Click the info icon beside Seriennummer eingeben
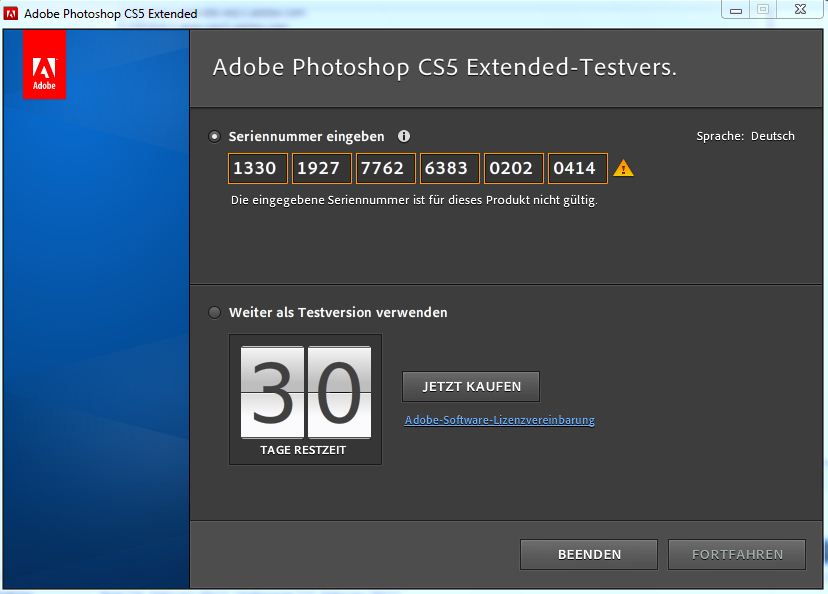The height and width of the screenshot is (594, 828). click(404, 136)
